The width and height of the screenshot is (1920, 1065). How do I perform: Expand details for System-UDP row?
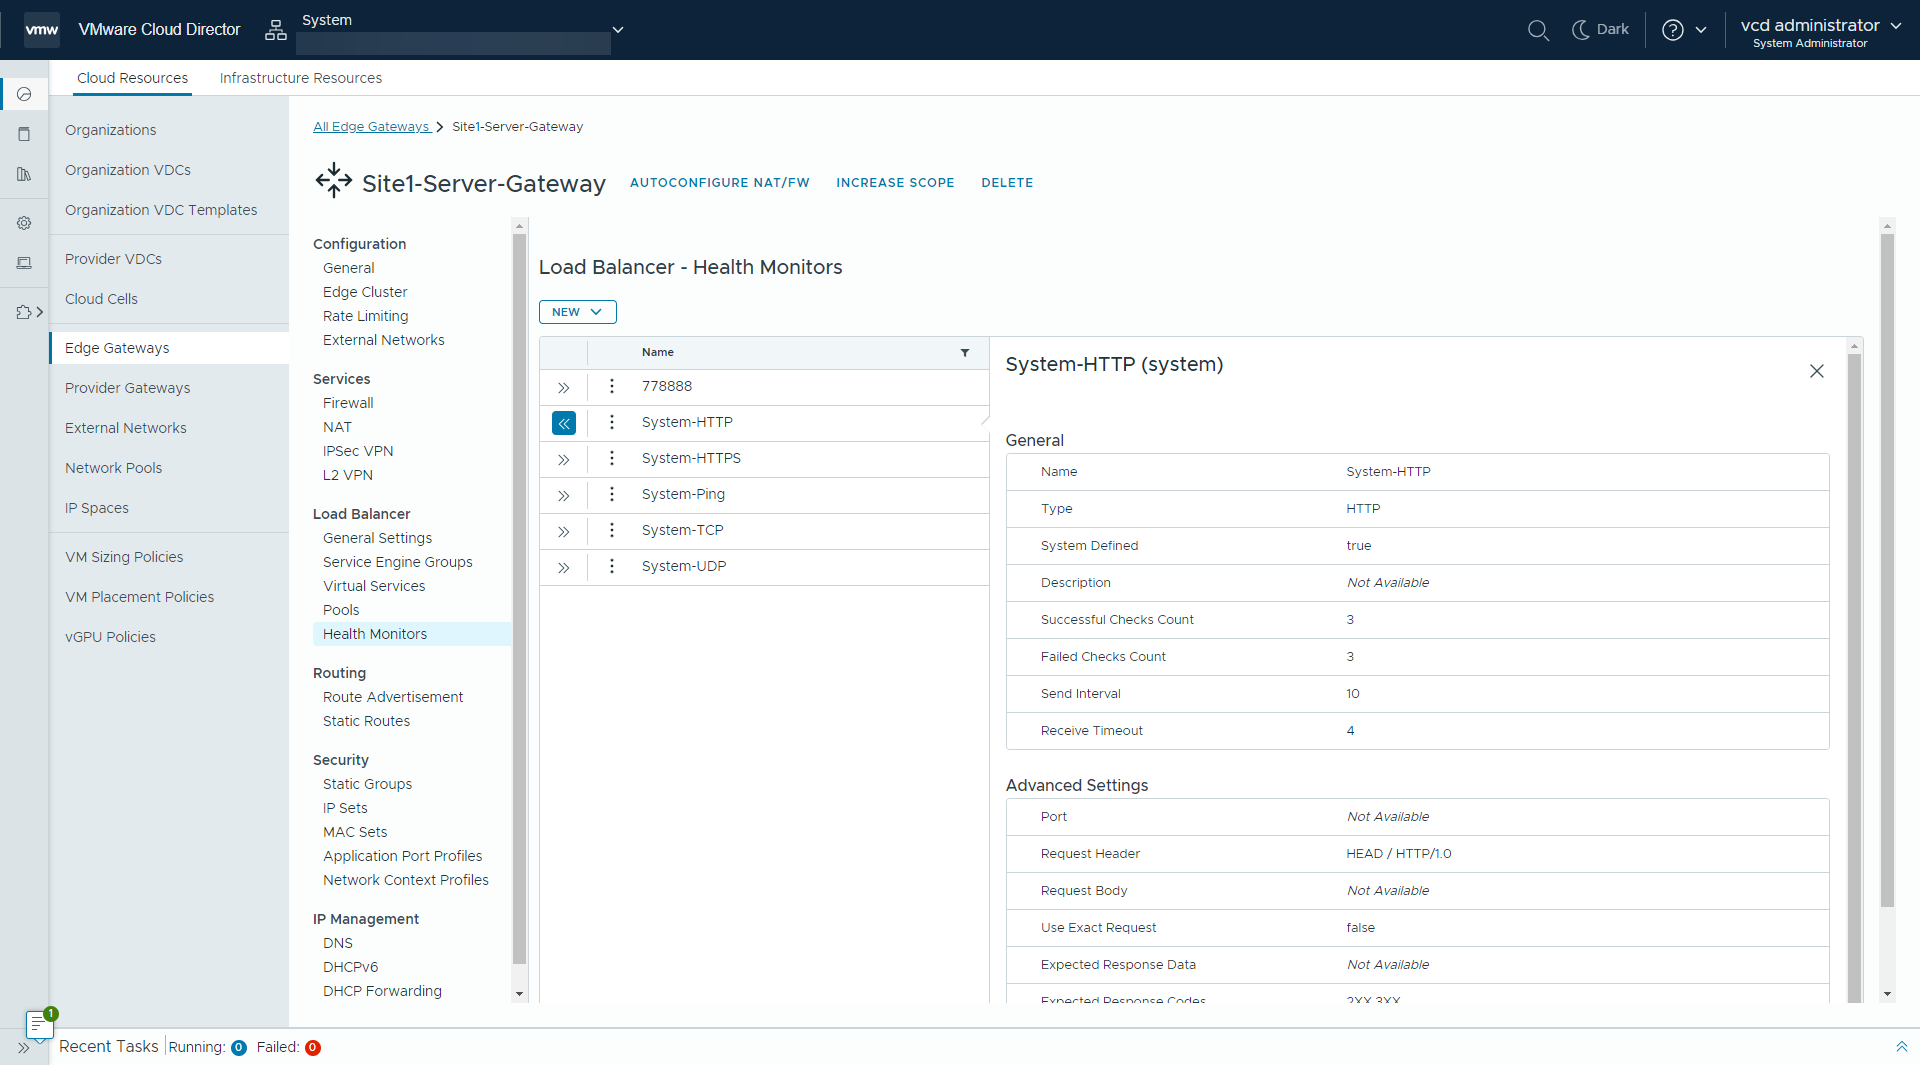[564, 568]
